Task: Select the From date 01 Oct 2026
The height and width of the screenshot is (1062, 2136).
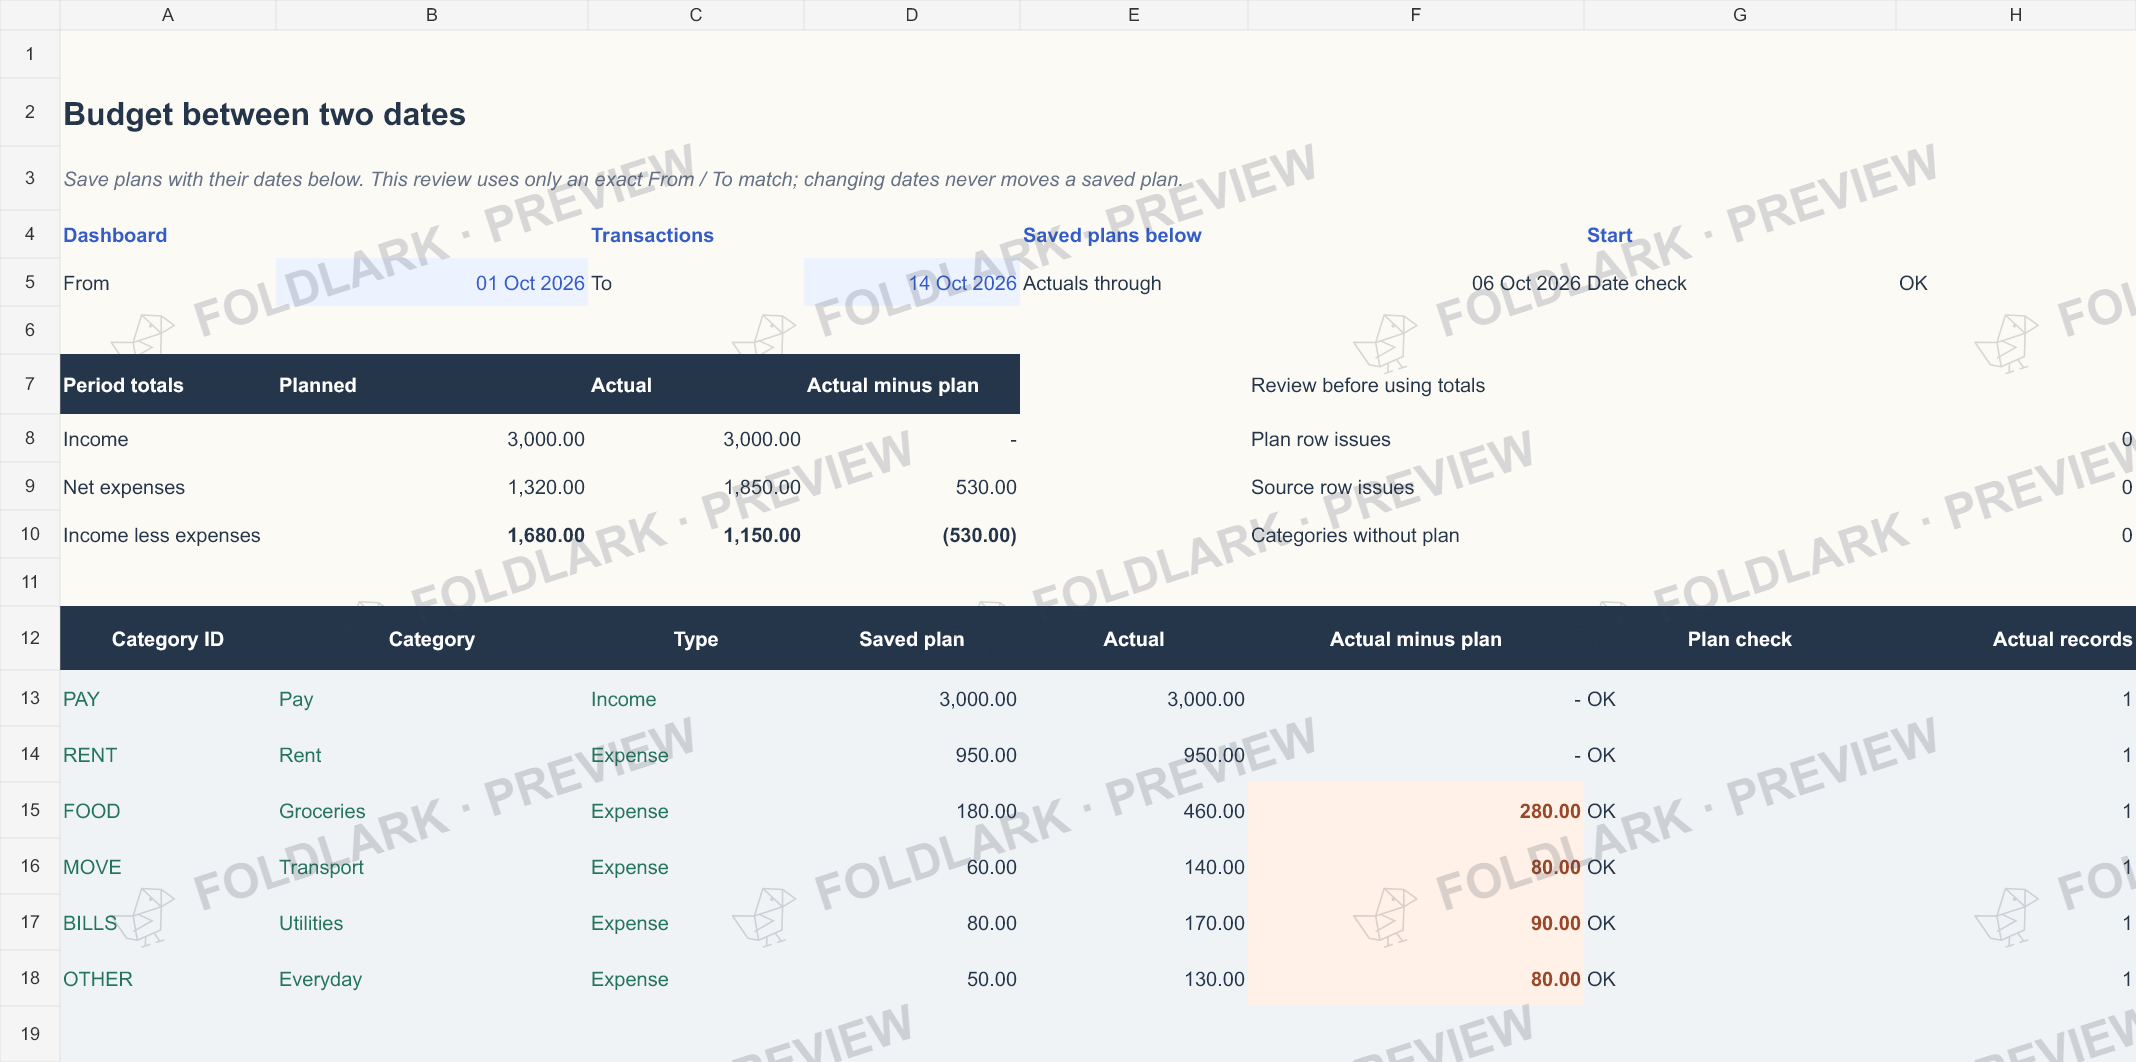Action: coord(432,283)
